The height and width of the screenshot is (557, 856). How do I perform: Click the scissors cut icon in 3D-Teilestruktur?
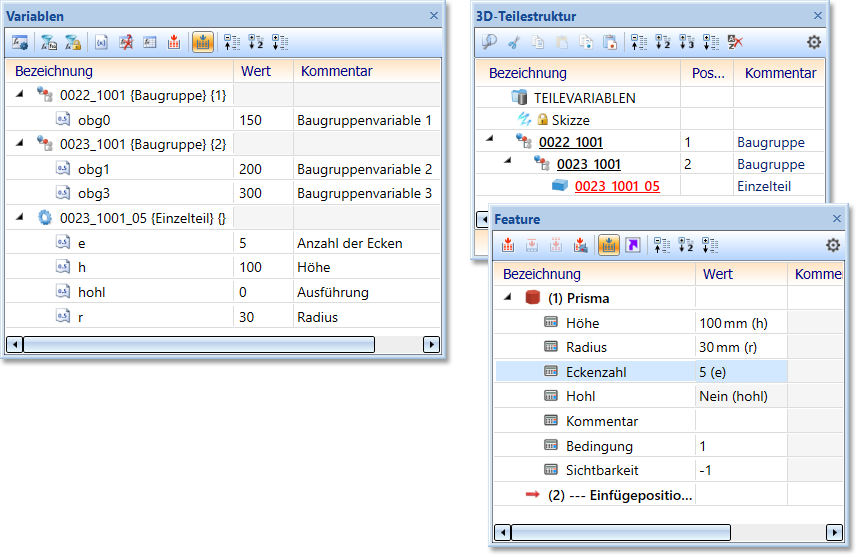pyautogui.click(x=514, y=42)
